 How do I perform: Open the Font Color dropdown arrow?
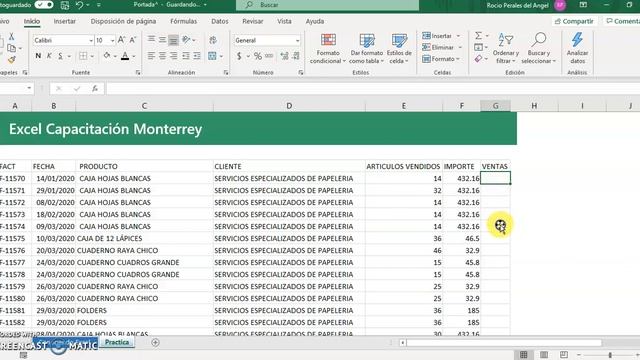134,56
